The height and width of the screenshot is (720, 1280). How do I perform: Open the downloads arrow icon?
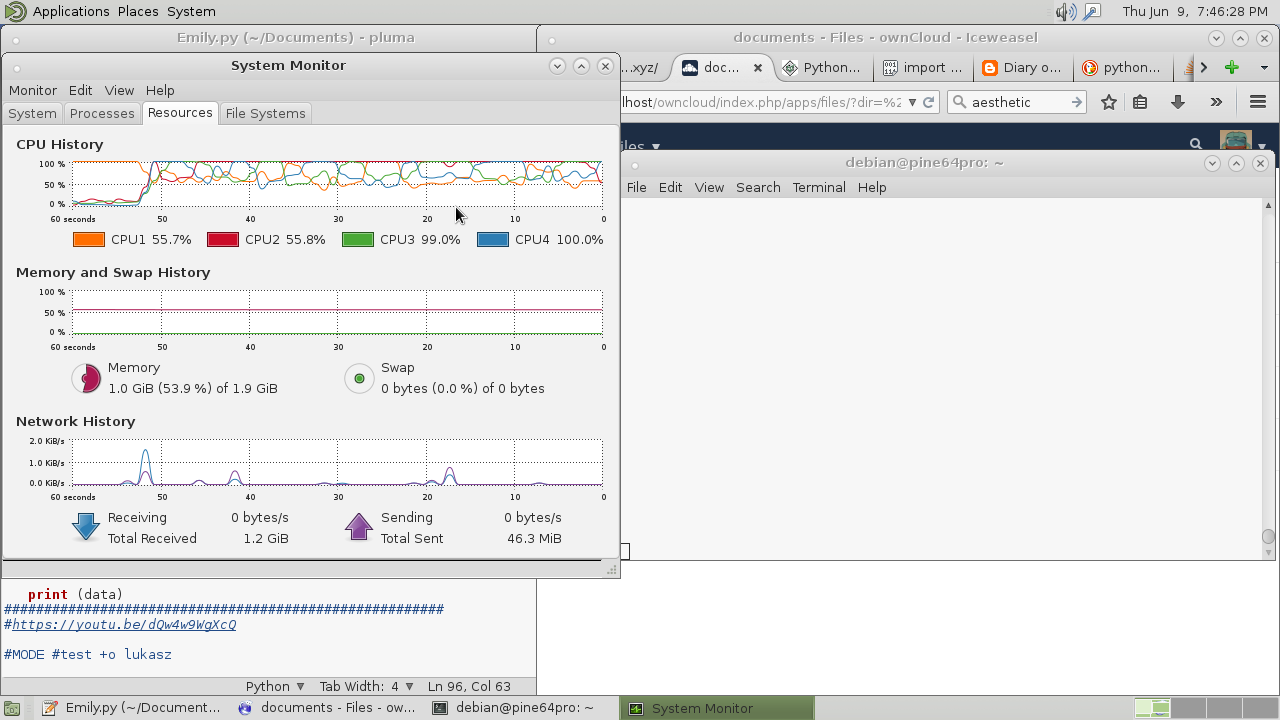[1178, 102]
